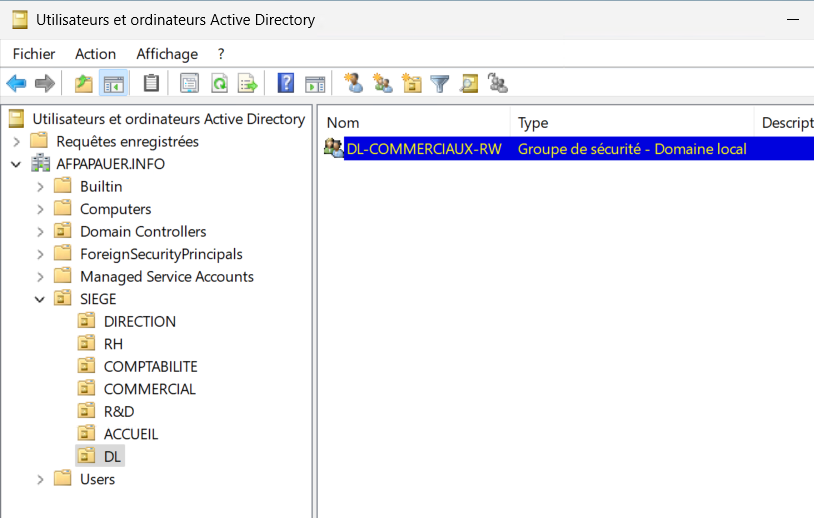This screenshot has height=518, width=814.
Task: Click the filter funnel icon
Action: [440, 84]
